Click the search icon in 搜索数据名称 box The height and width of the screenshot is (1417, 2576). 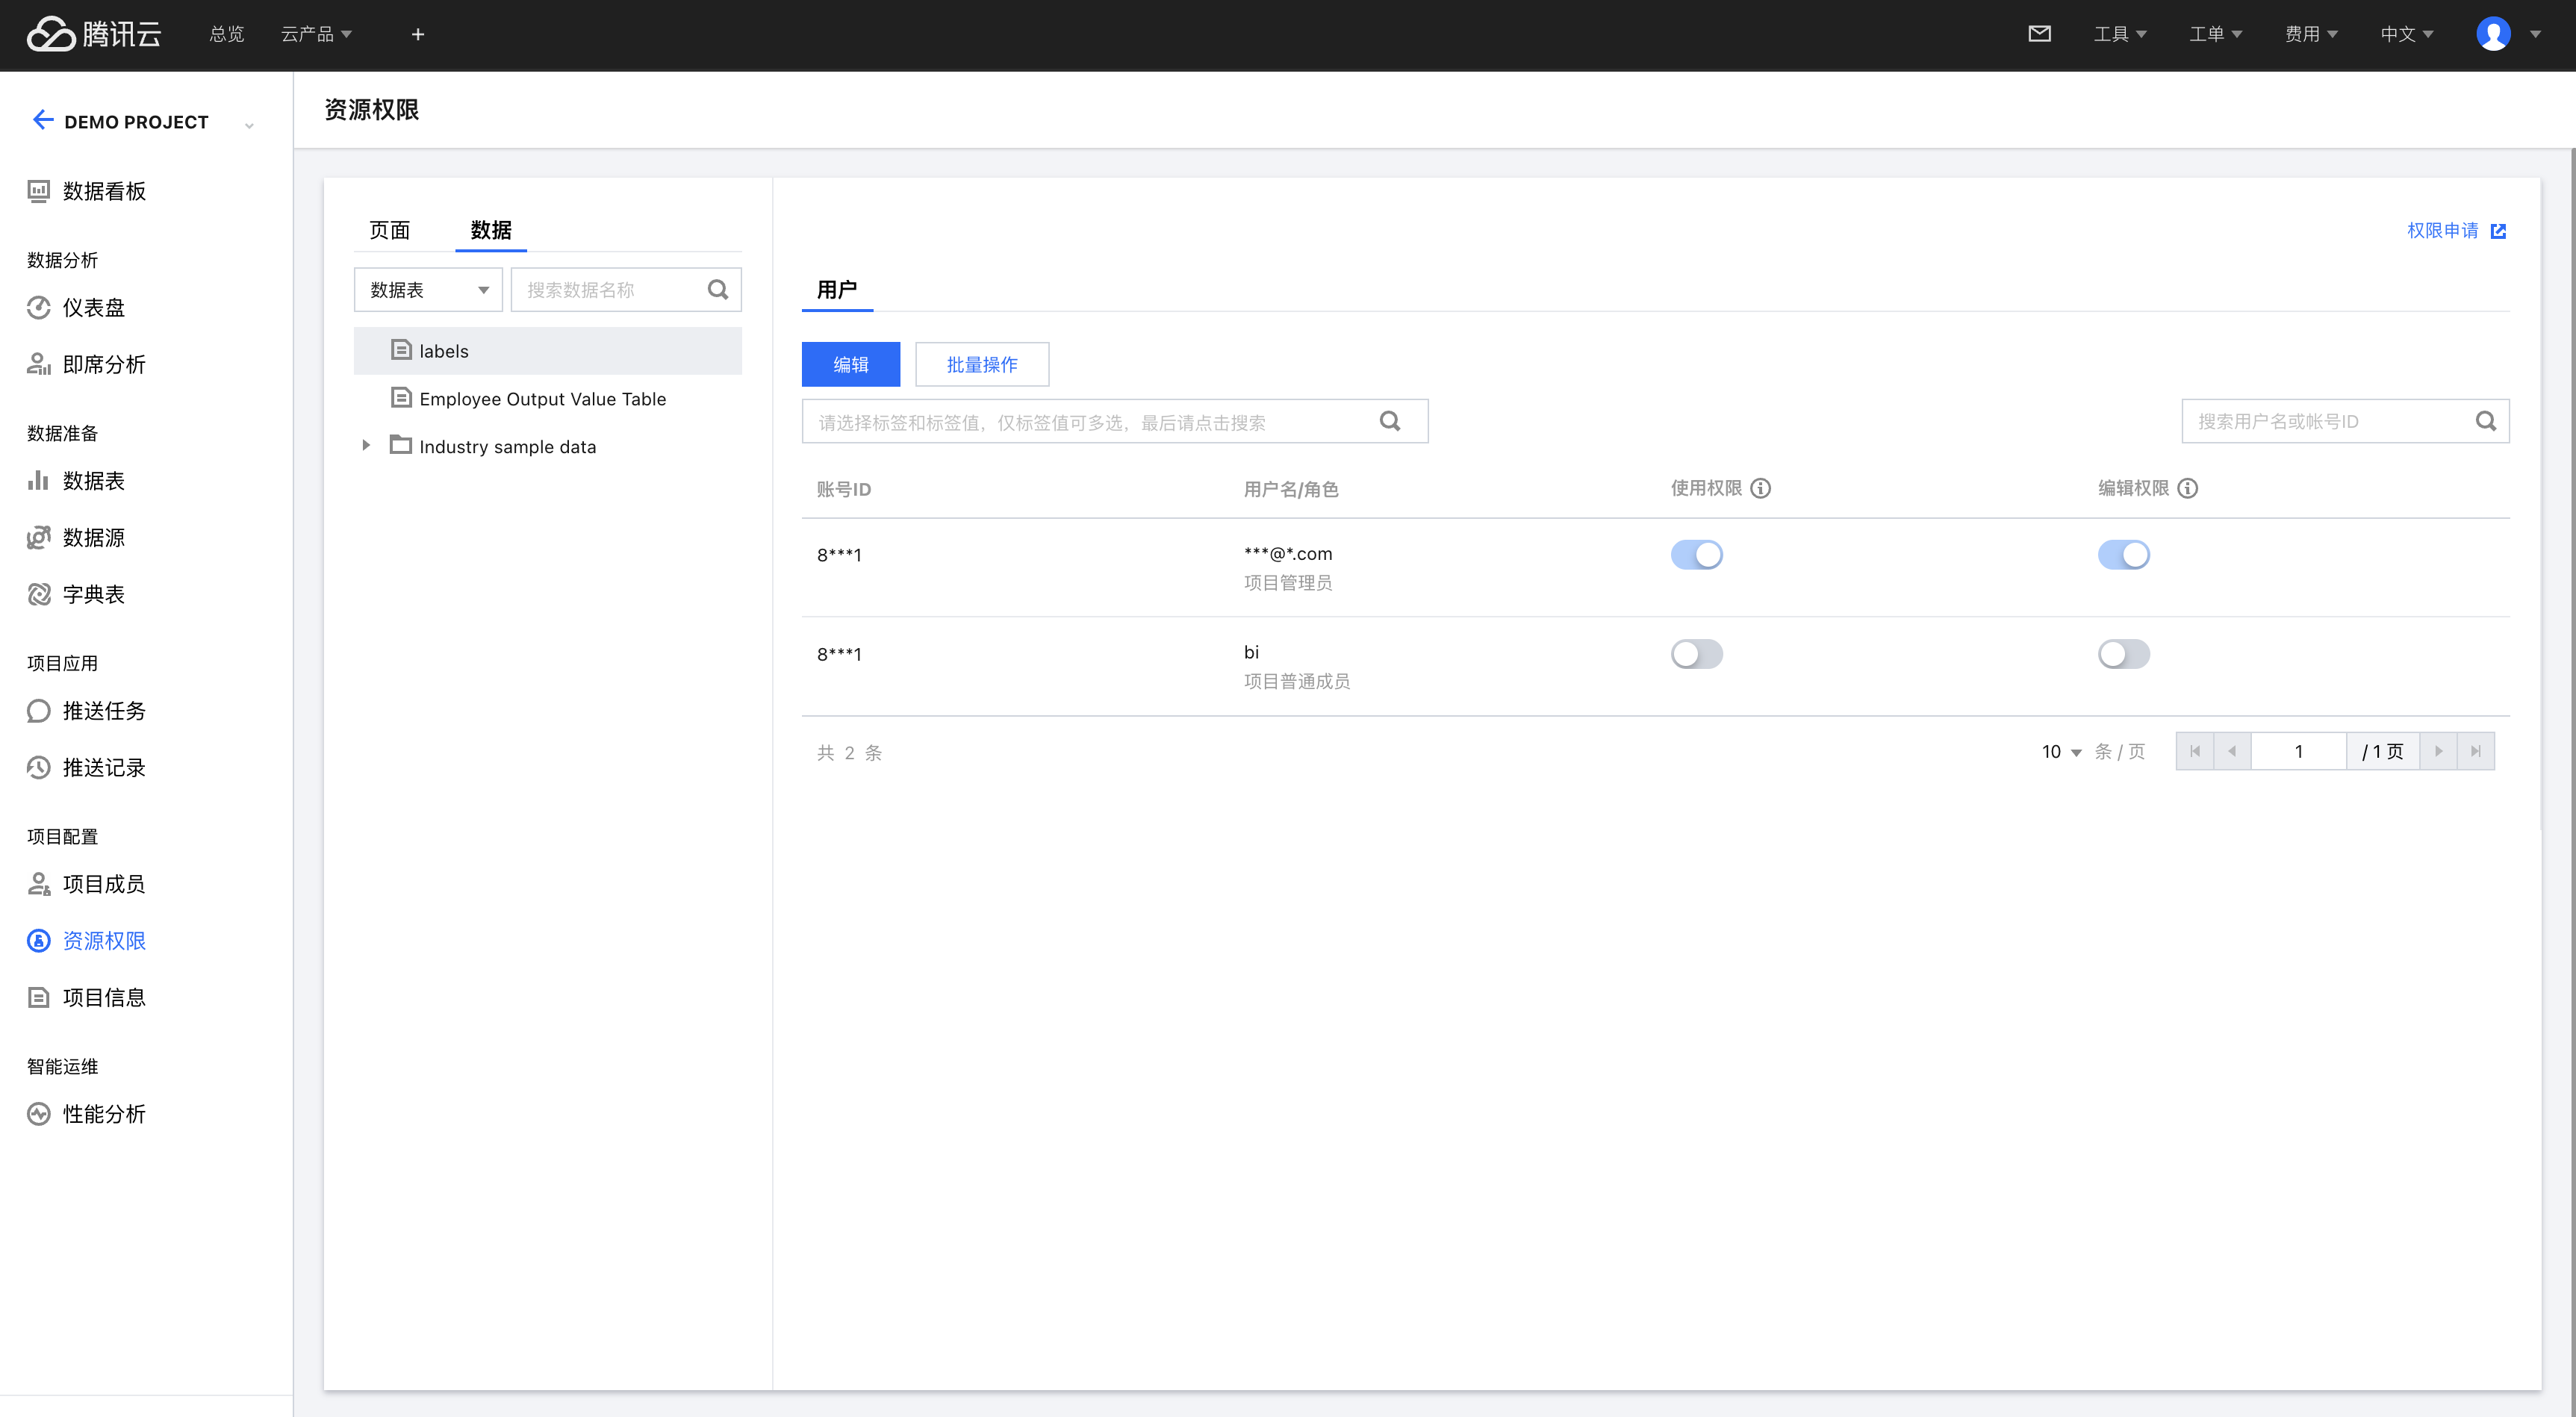click(x=717, y=290)
